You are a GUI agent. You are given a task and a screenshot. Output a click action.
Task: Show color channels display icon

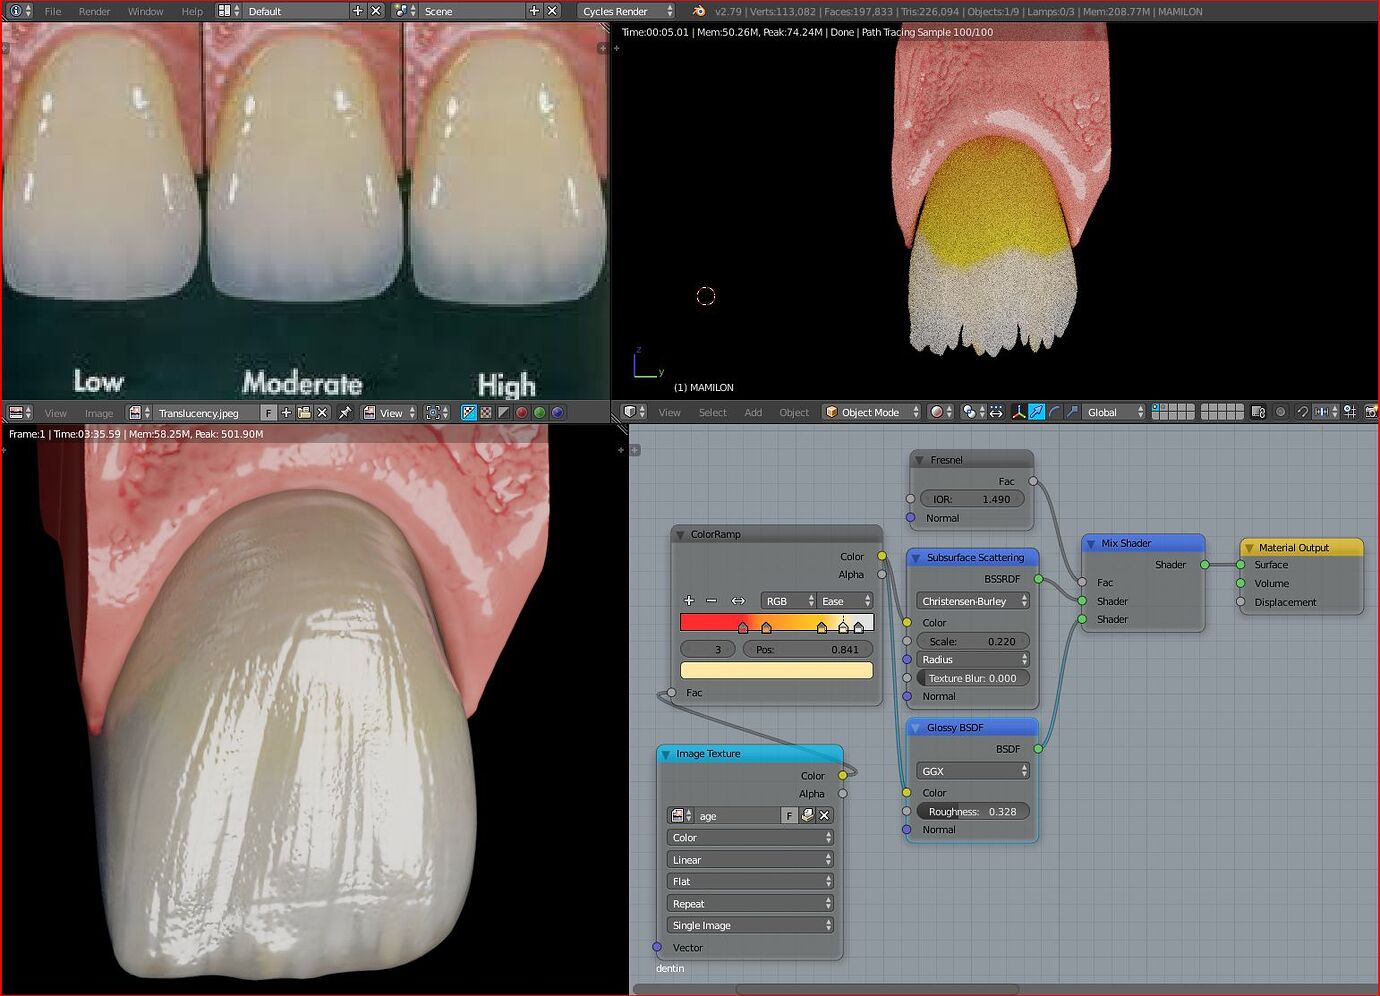coord(486,412)
